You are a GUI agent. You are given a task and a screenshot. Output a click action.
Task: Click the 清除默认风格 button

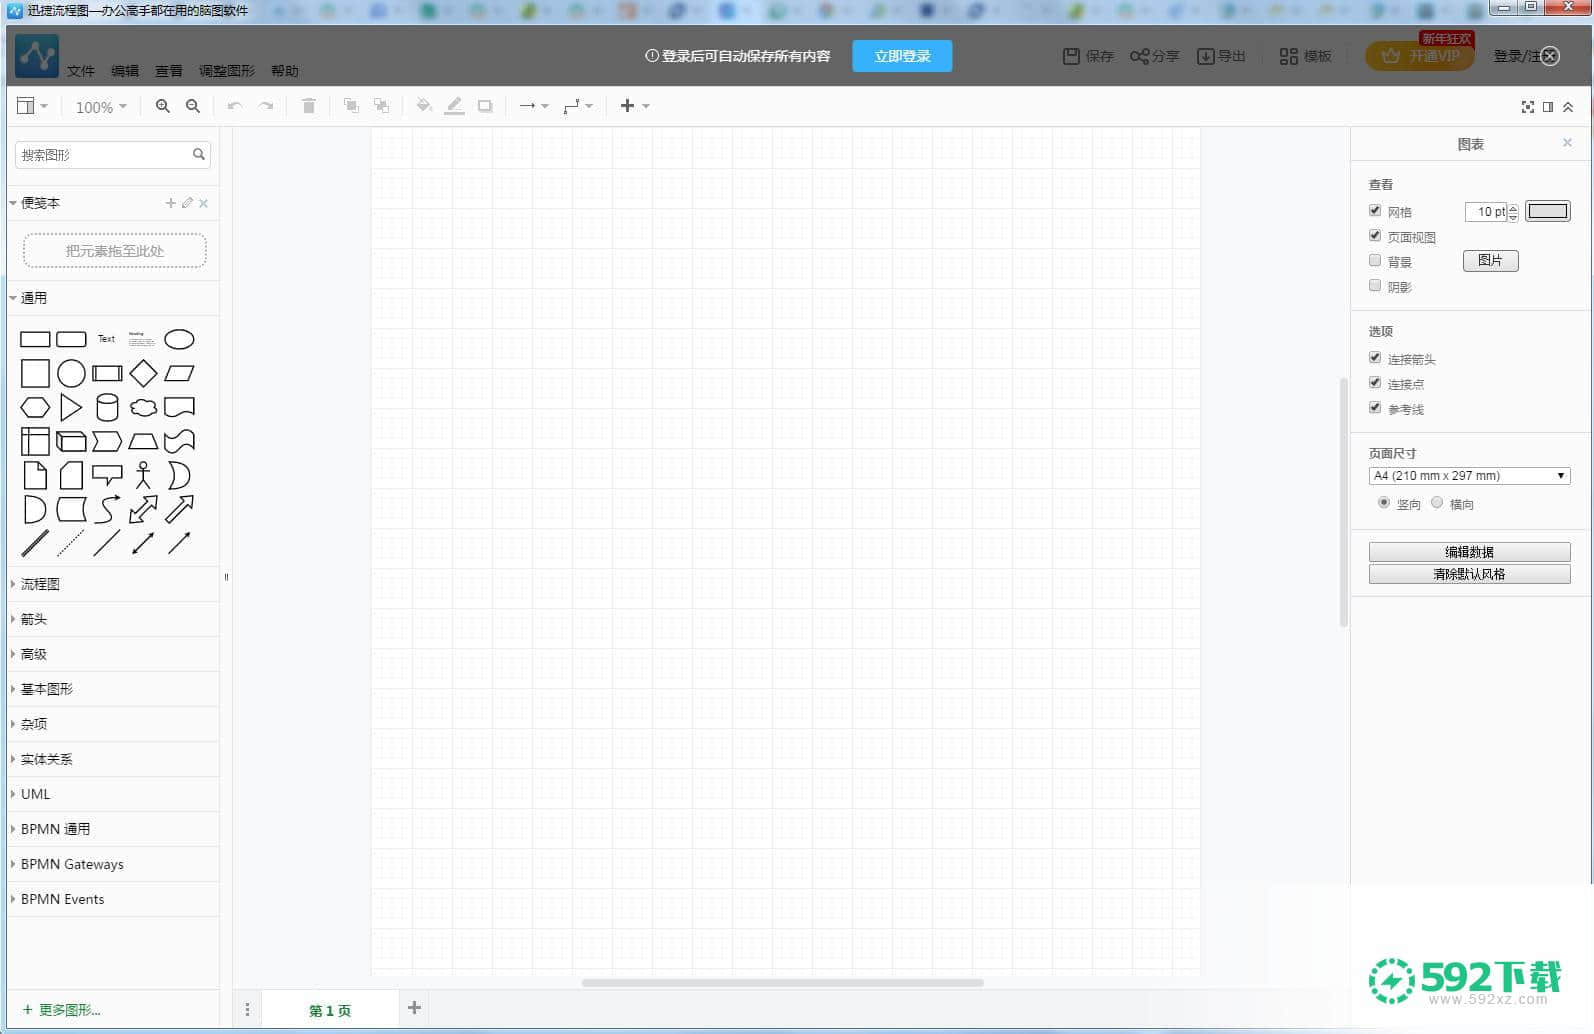pos(1469,574)
